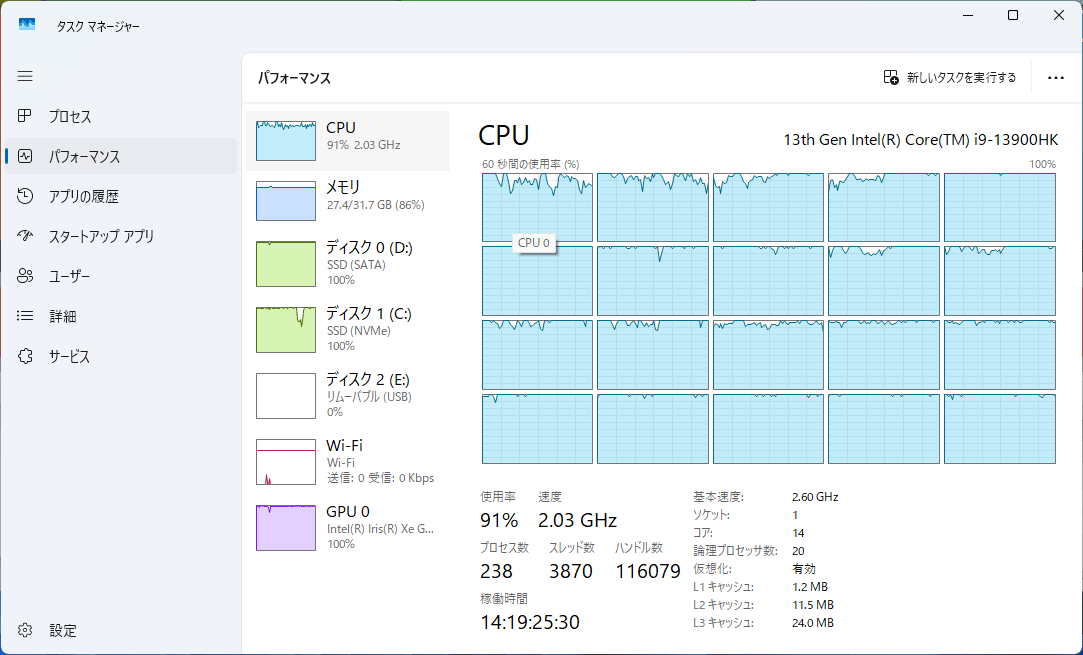Viewport: 1083px width, 655px height.
Task: Open 設定 gear at bottom left
Action: (x=26, y=630)
